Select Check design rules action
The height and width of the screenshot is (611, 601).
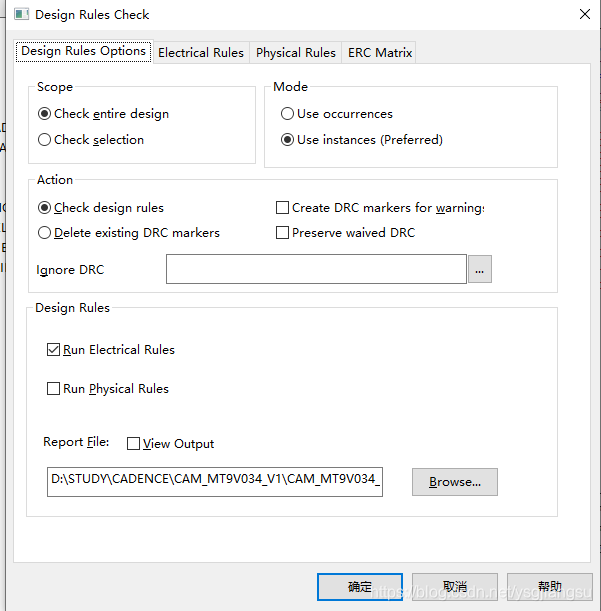pos(45,208)
